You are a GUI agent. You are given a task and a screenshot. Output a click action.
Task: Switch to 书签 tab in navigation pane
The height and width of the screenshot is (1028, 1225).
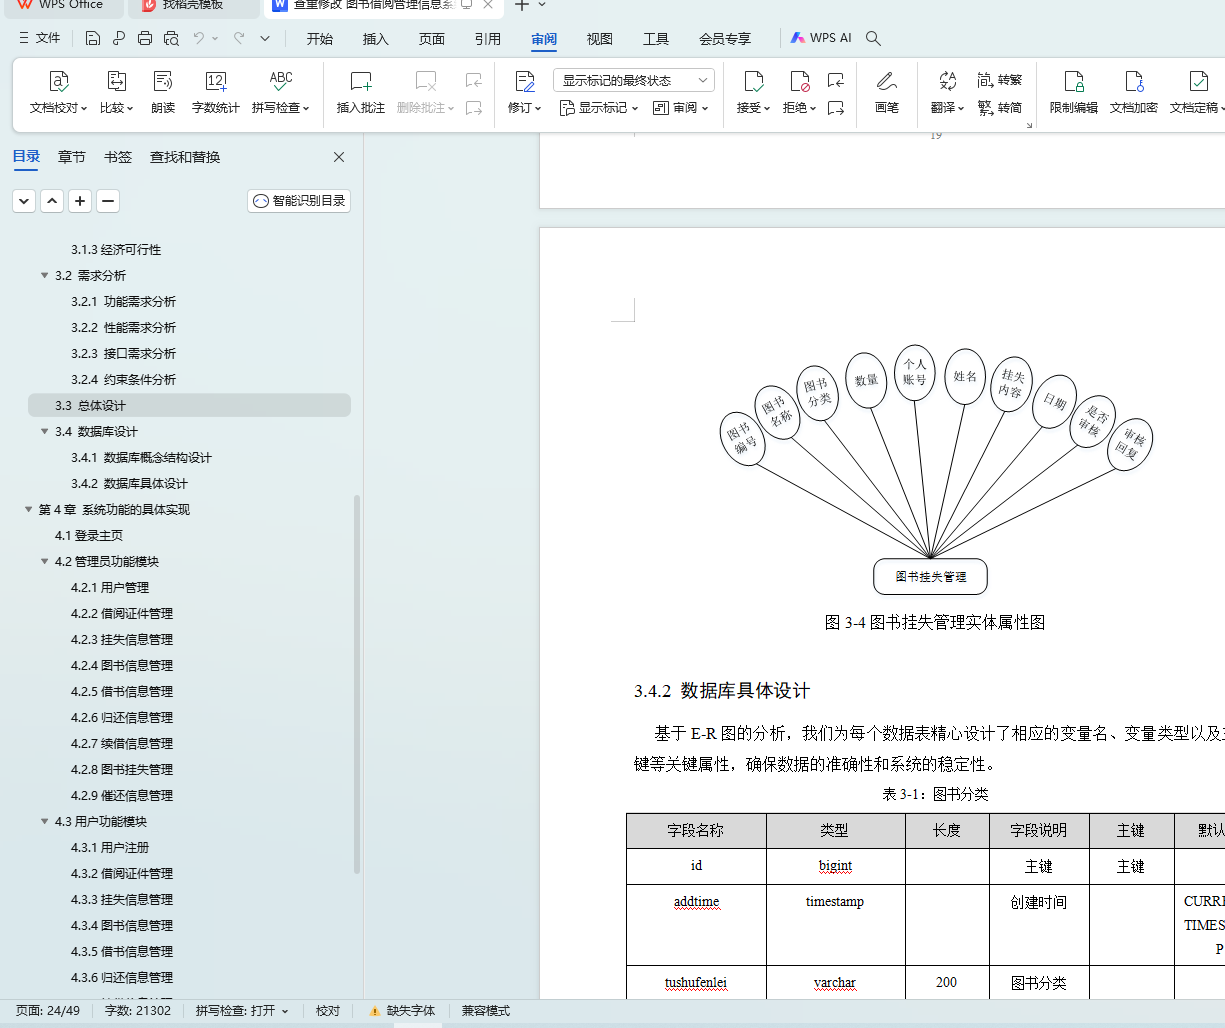point(117,157)
